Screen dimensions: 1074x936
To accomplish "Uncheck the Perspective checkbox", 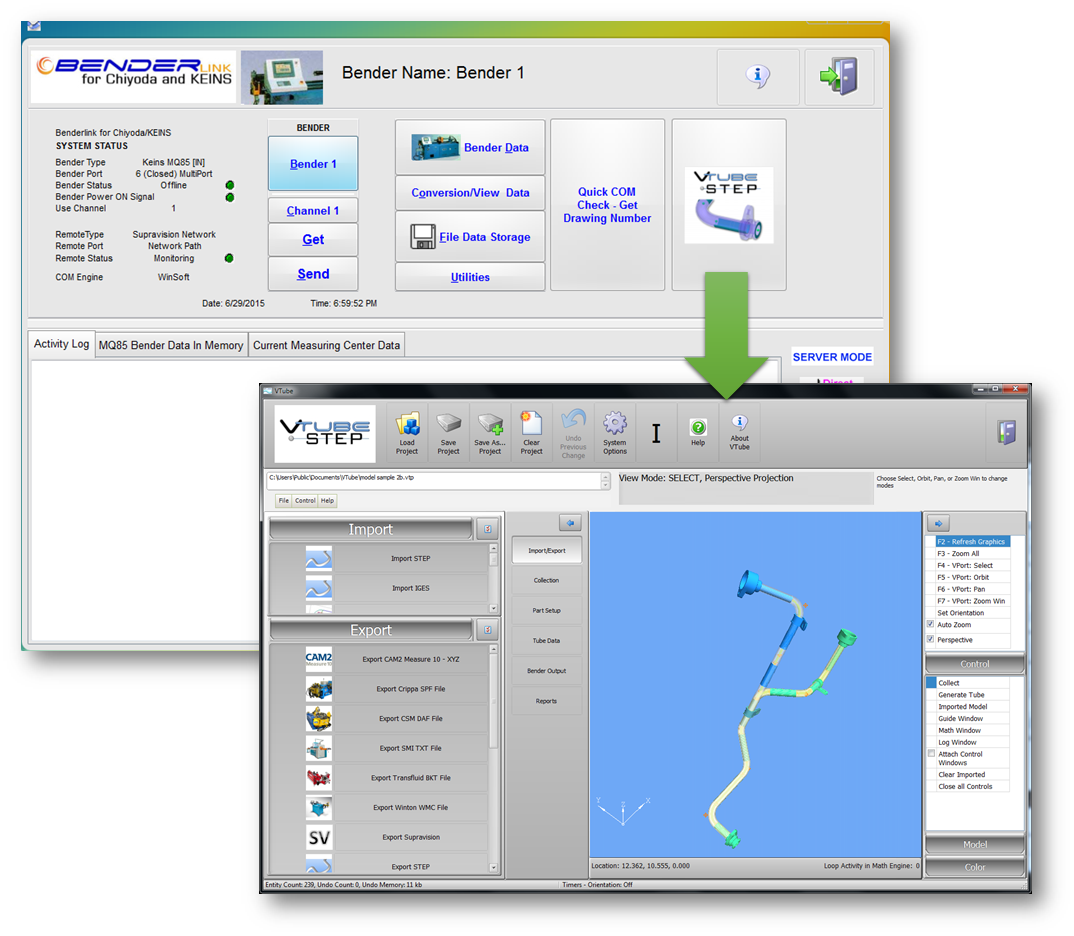I will [931, 640].
